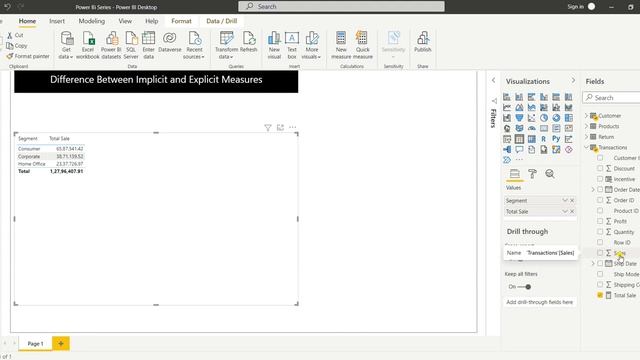Click Get data in the ribbon
640x360 pixels.
tap(66, 45)
